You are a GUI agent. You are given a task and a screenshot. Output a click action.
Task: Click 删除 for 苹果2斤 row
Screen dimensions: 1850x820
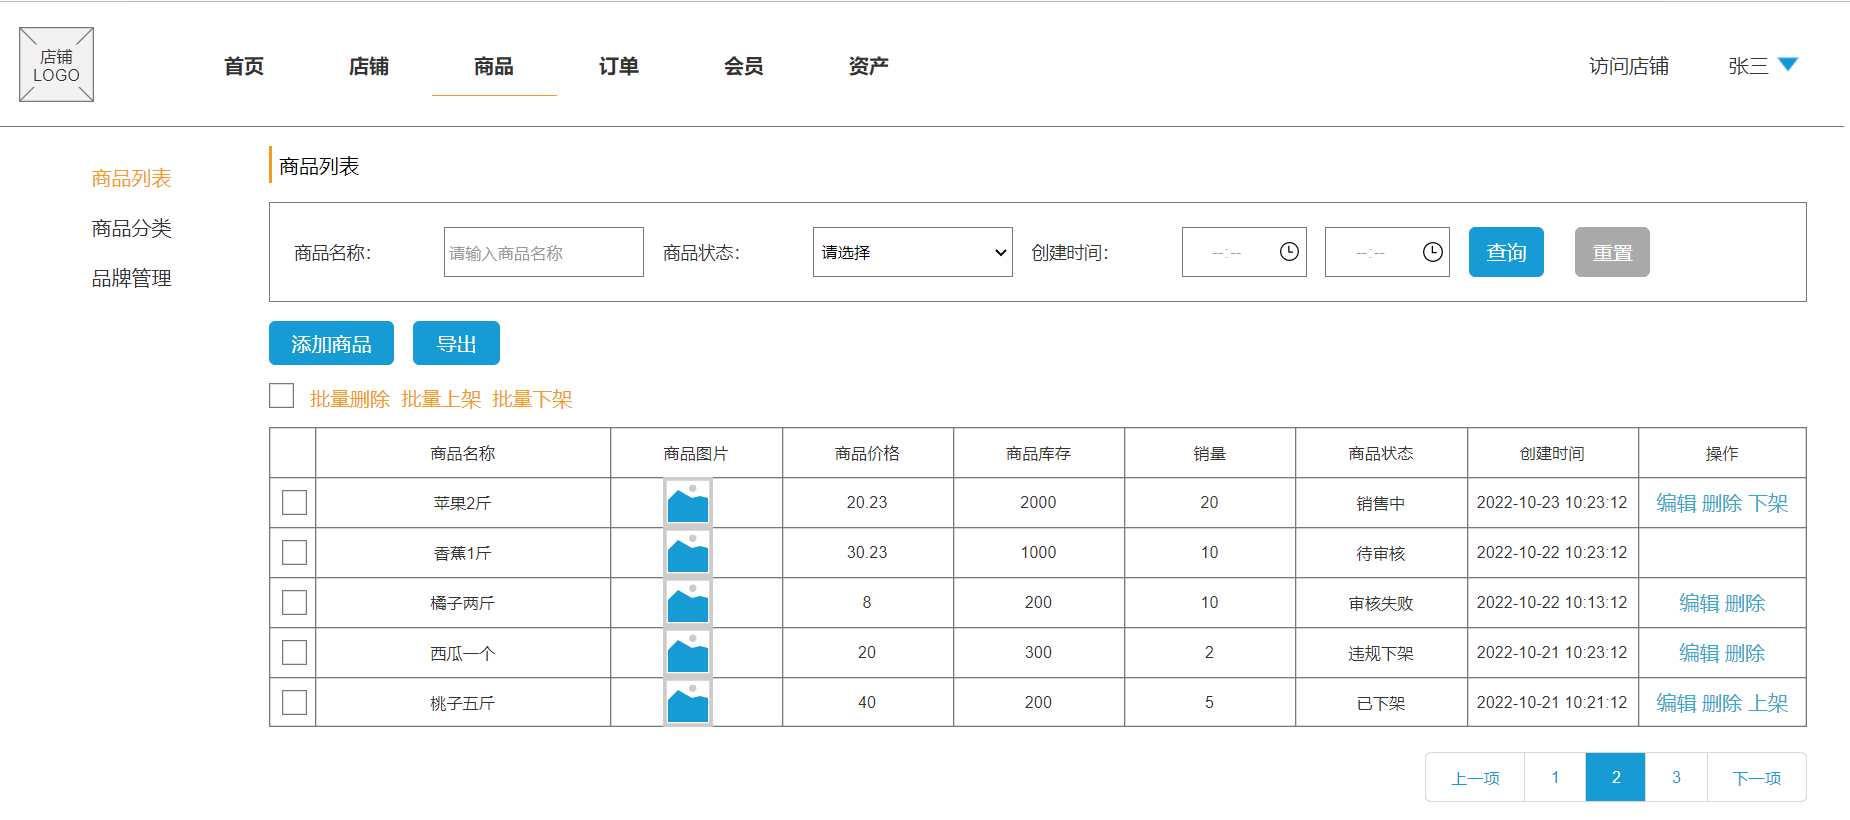click(x=1722, y=503)
